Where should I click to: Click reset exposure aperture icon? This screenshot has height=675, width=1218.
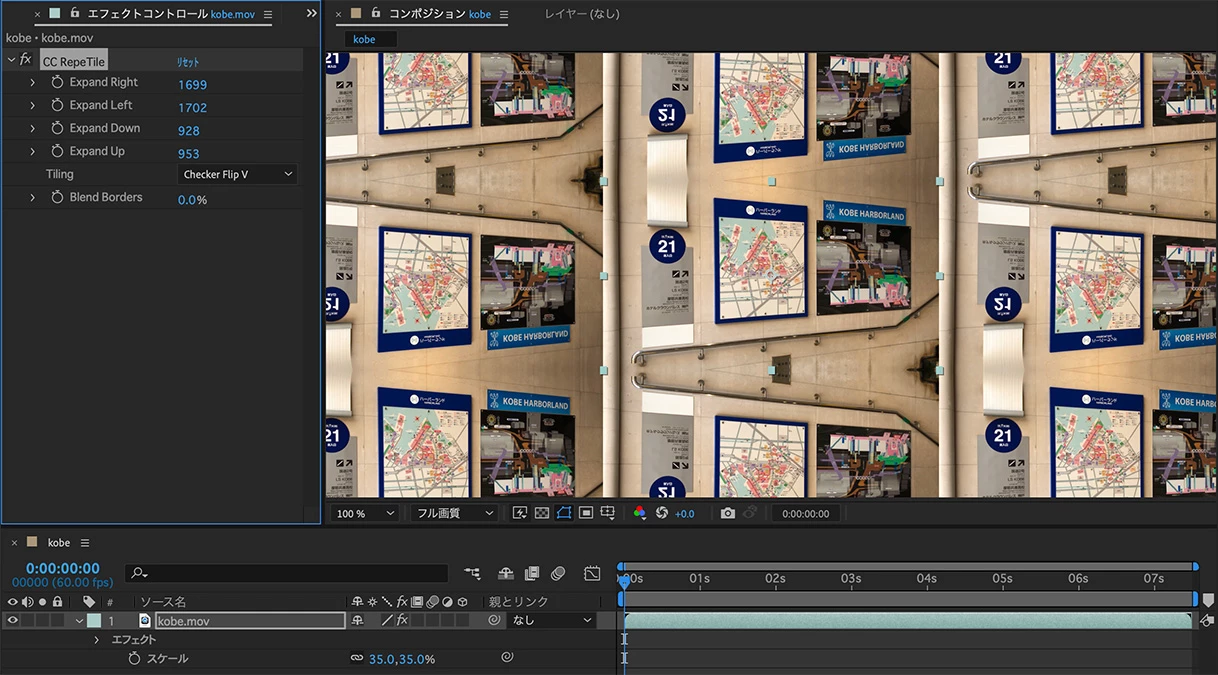tap(661, 513)
